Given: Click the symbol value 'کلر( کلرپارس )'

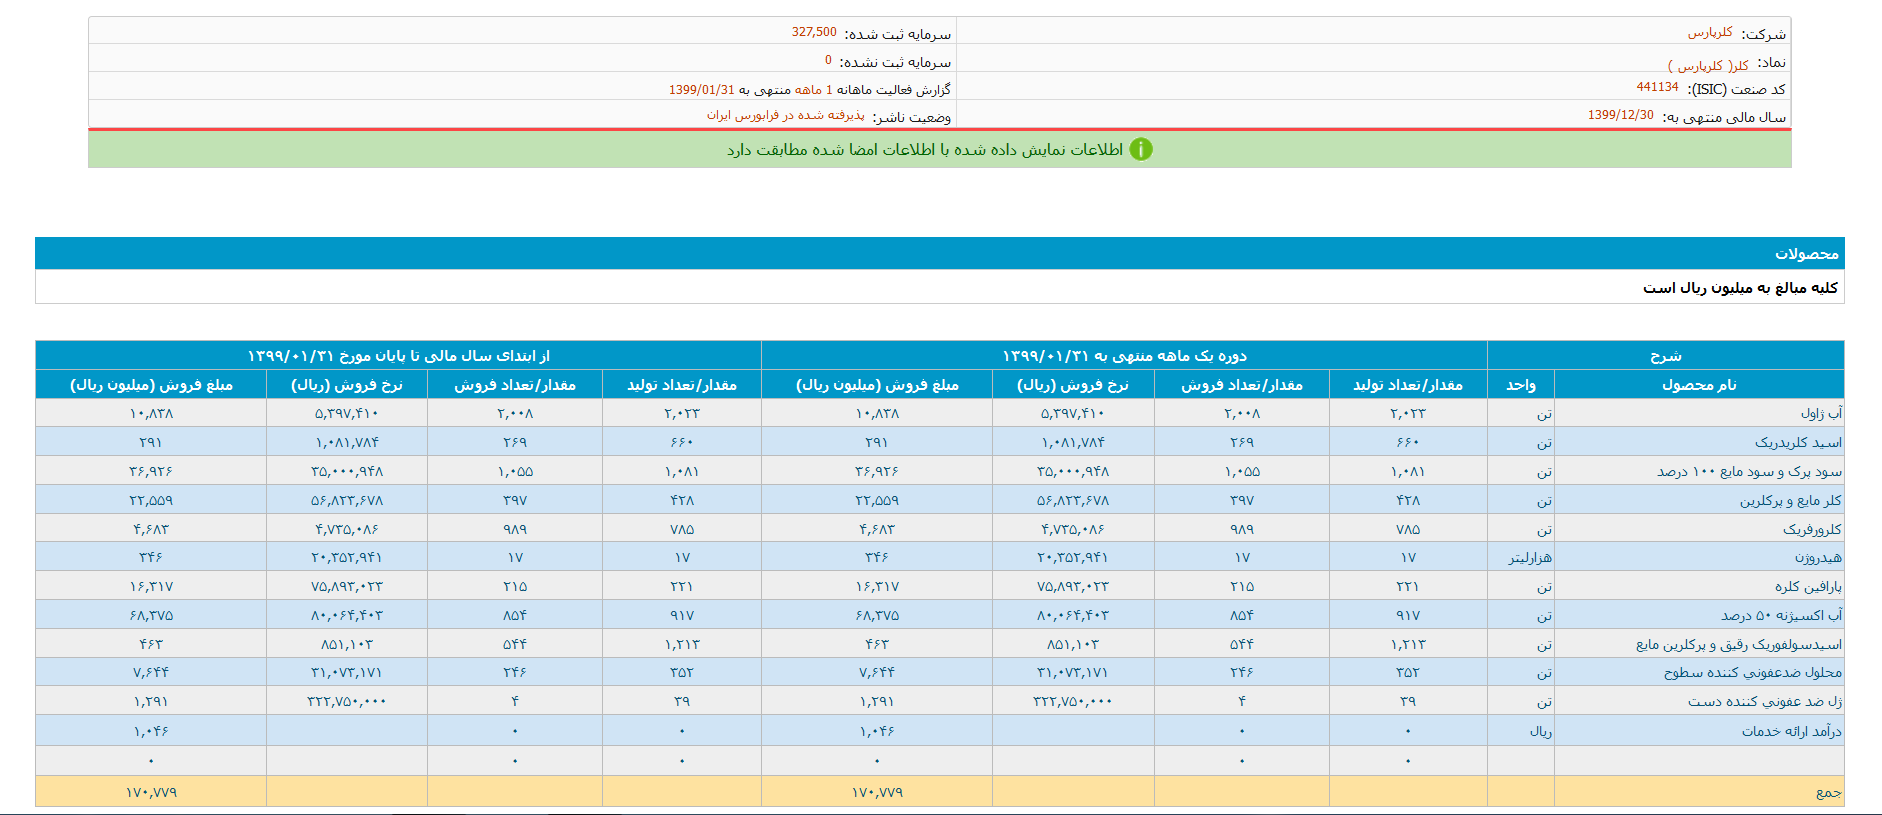Looking at the screenshot, I should click(x=1708, y=65).
